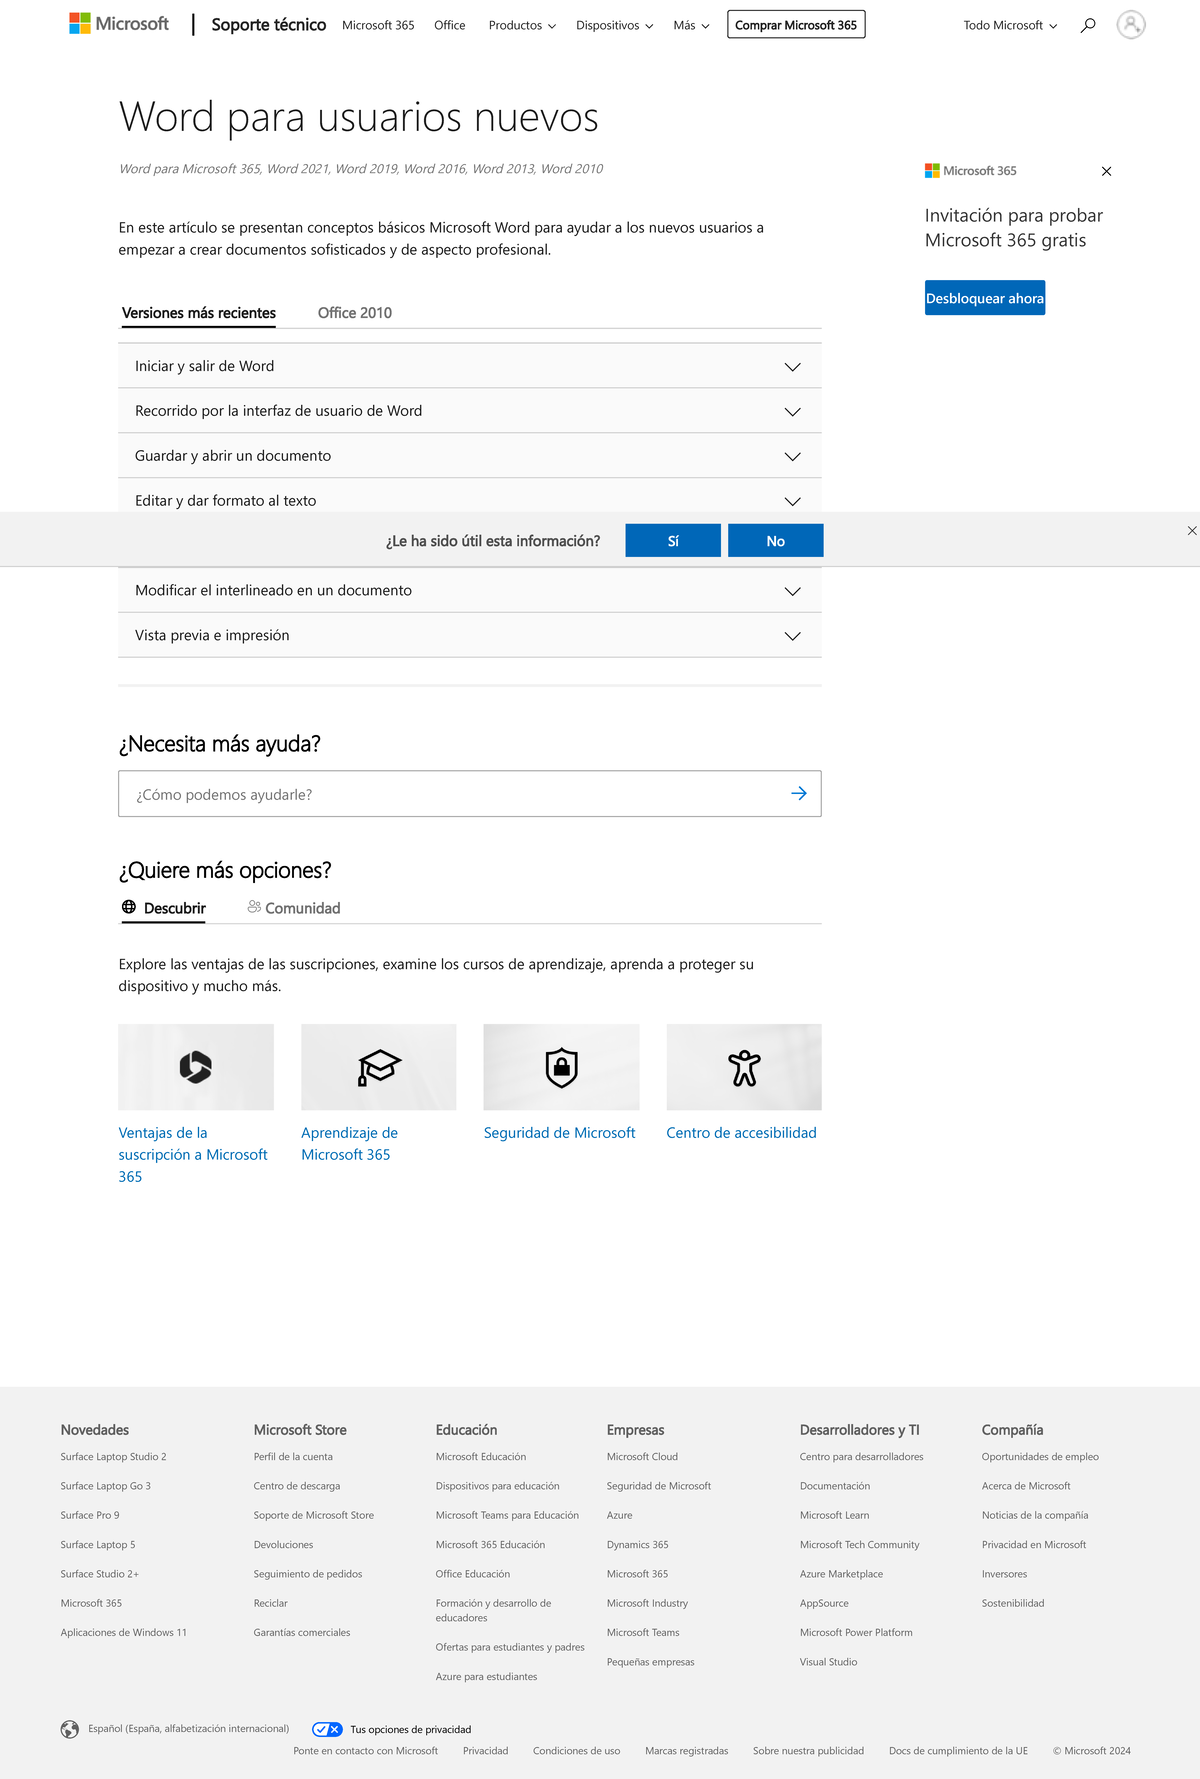The height and width of the screenshot is (1779, 1200).
Task: Click Sí to rate the information helpful
Action: point(672,539)
